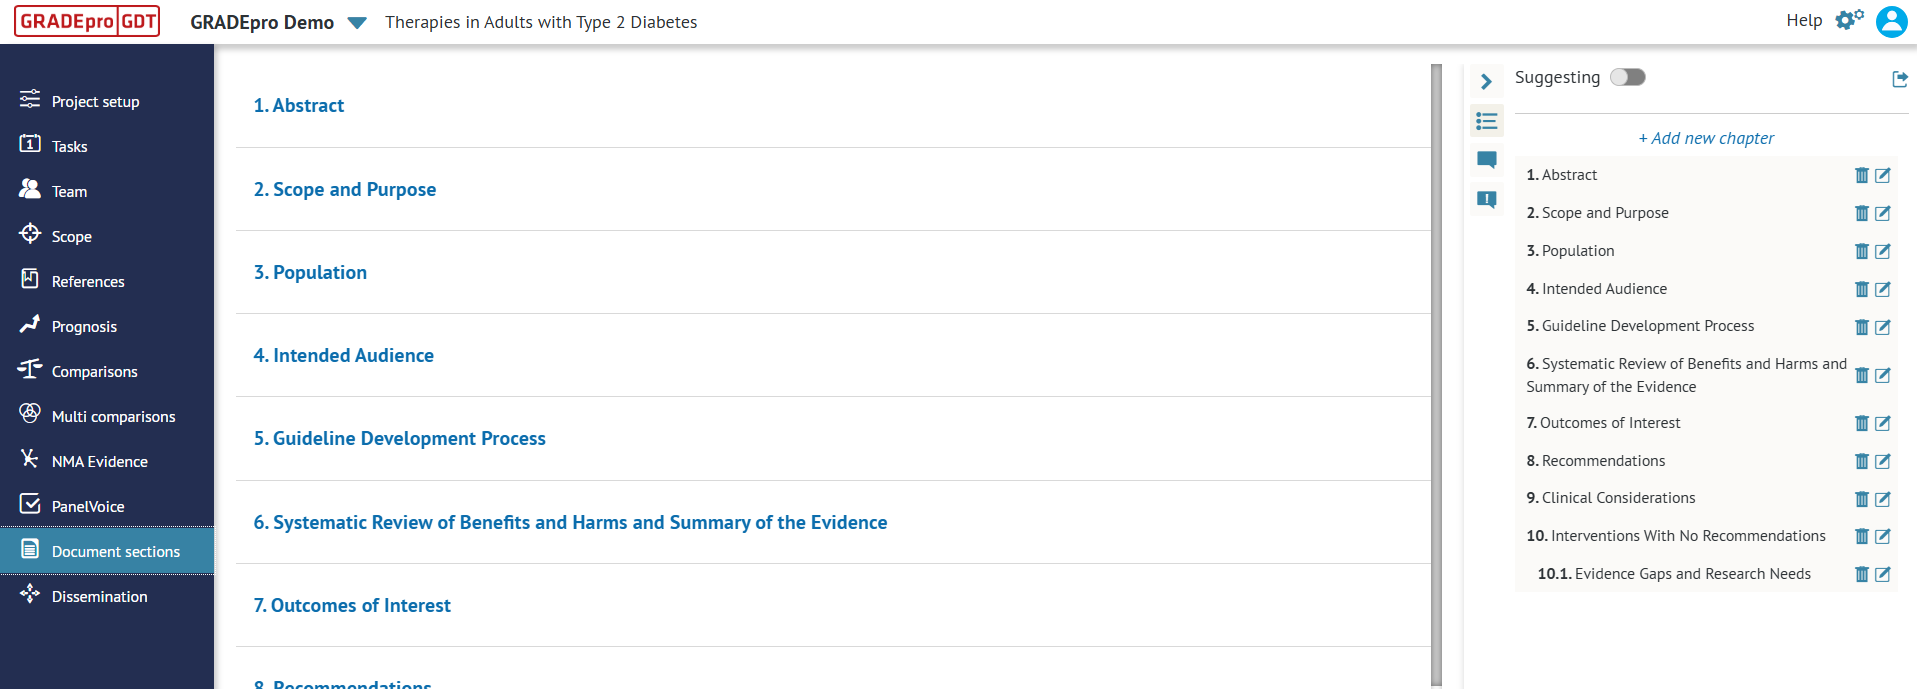Collapse the right side panel chevron
Screen dimensions: 1917x689
(x=1486, y=82)
